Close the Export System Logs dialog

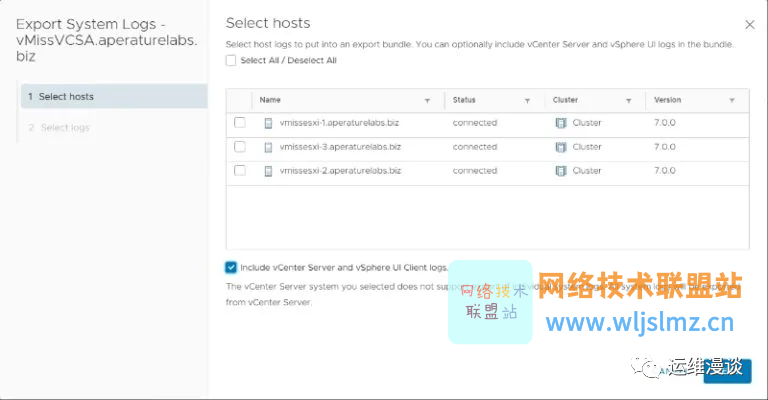click(749, 24)
